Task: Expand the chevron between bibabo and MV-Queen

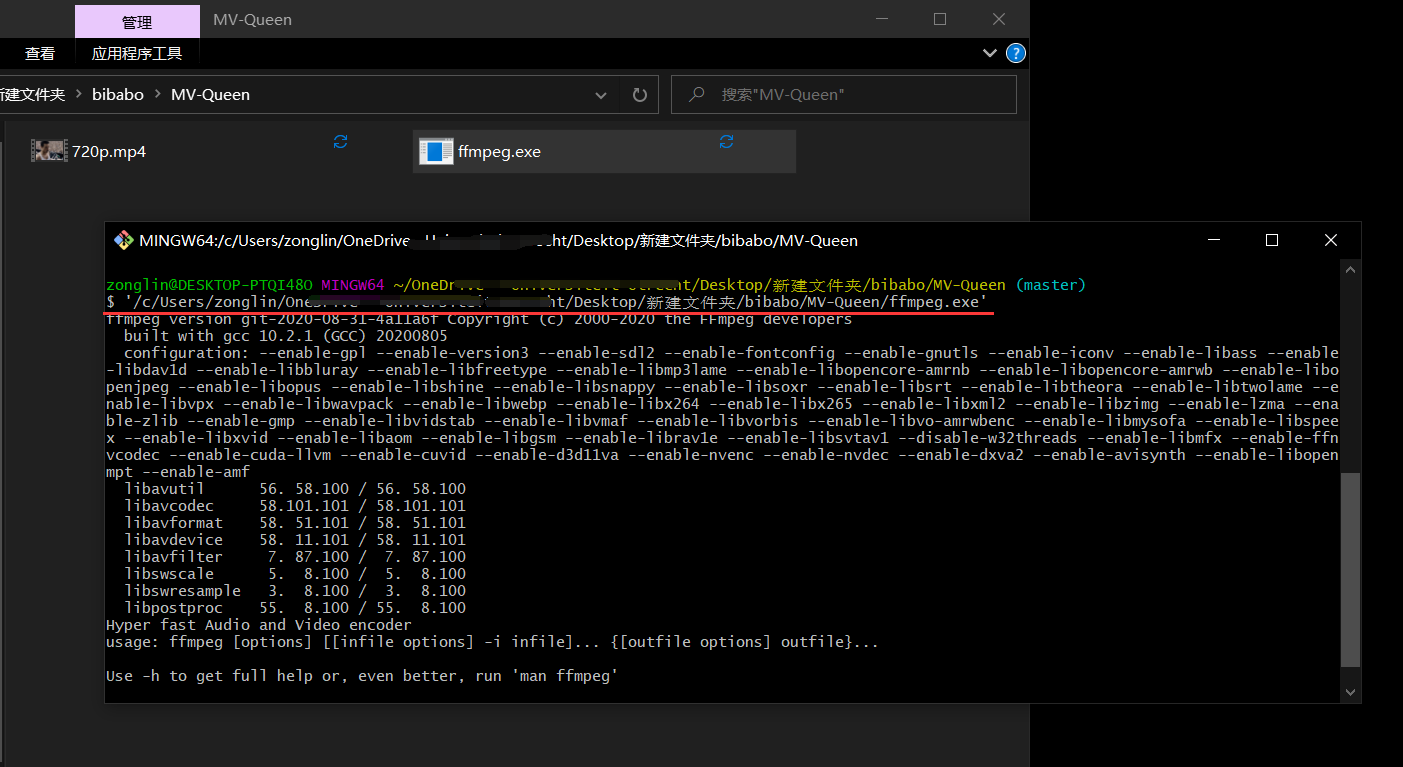Action: pyautogui.click(x=158, y=94)
